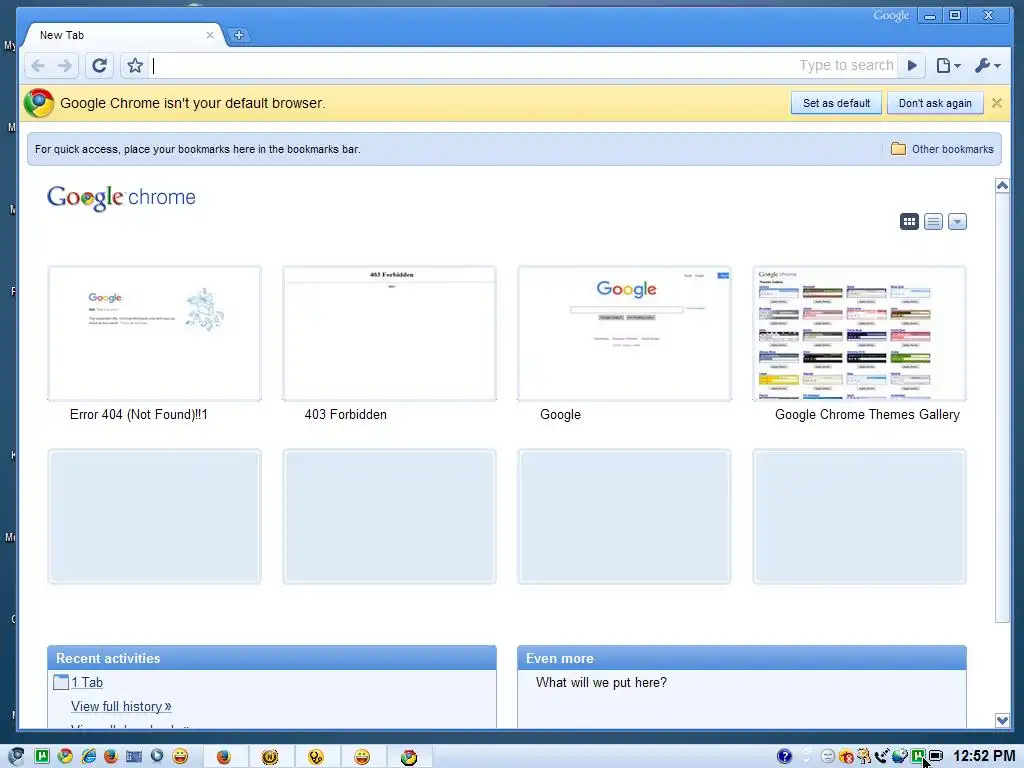Open the 403 Forbidden thumbnail
The height and width of the screenshot is (768, 1024).
tap(389, 333)
